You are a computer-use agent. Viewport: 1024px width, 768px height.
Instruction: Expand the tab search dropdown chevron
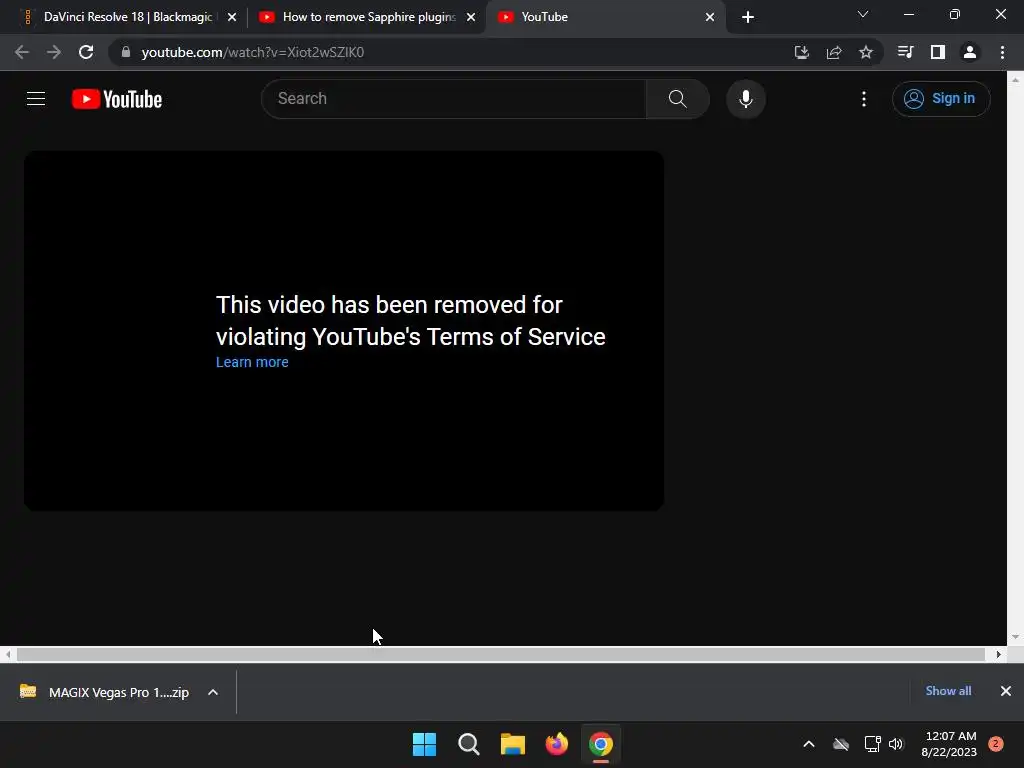[863, 14]
